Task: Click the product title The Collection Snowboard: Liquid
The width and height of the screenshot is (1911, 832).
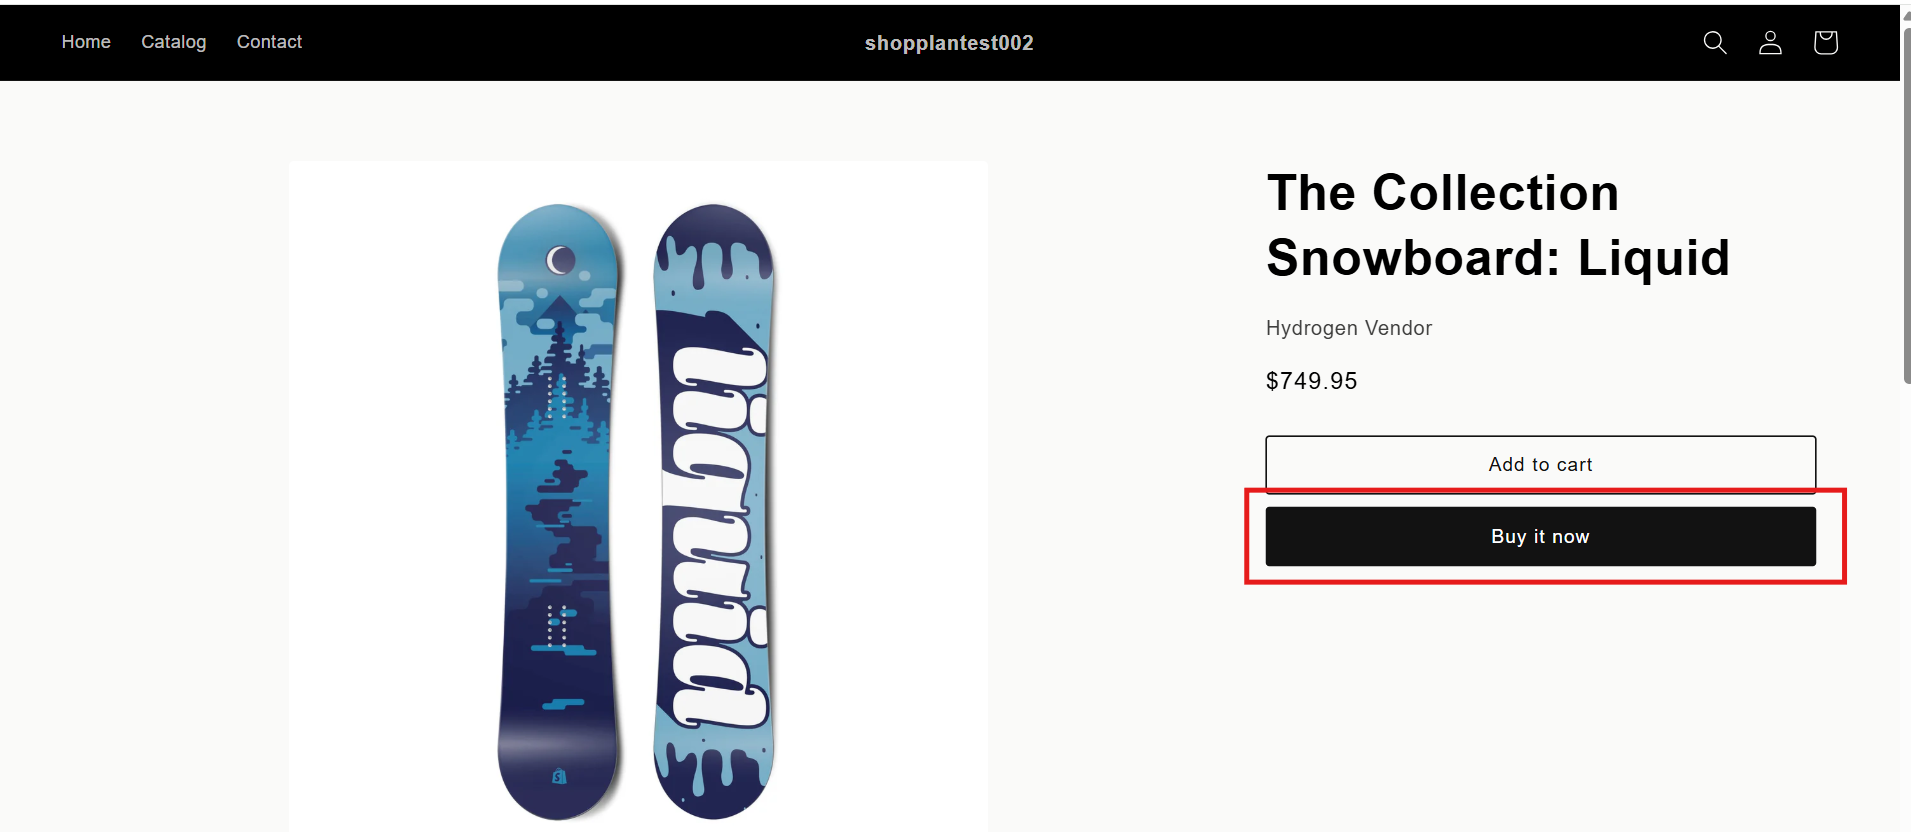Action: [x=1497, y=225]
